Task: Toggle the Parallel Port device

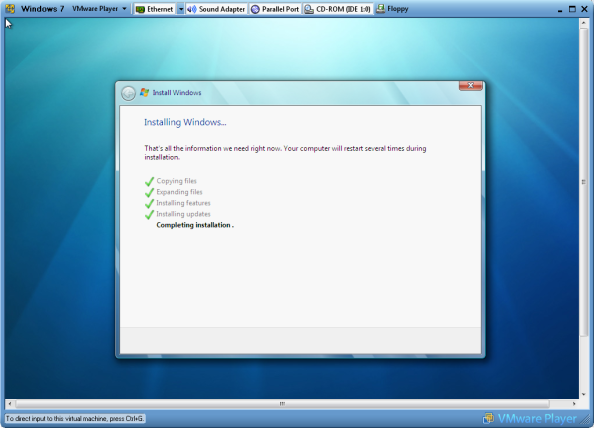Action: [x=275, y=9]
